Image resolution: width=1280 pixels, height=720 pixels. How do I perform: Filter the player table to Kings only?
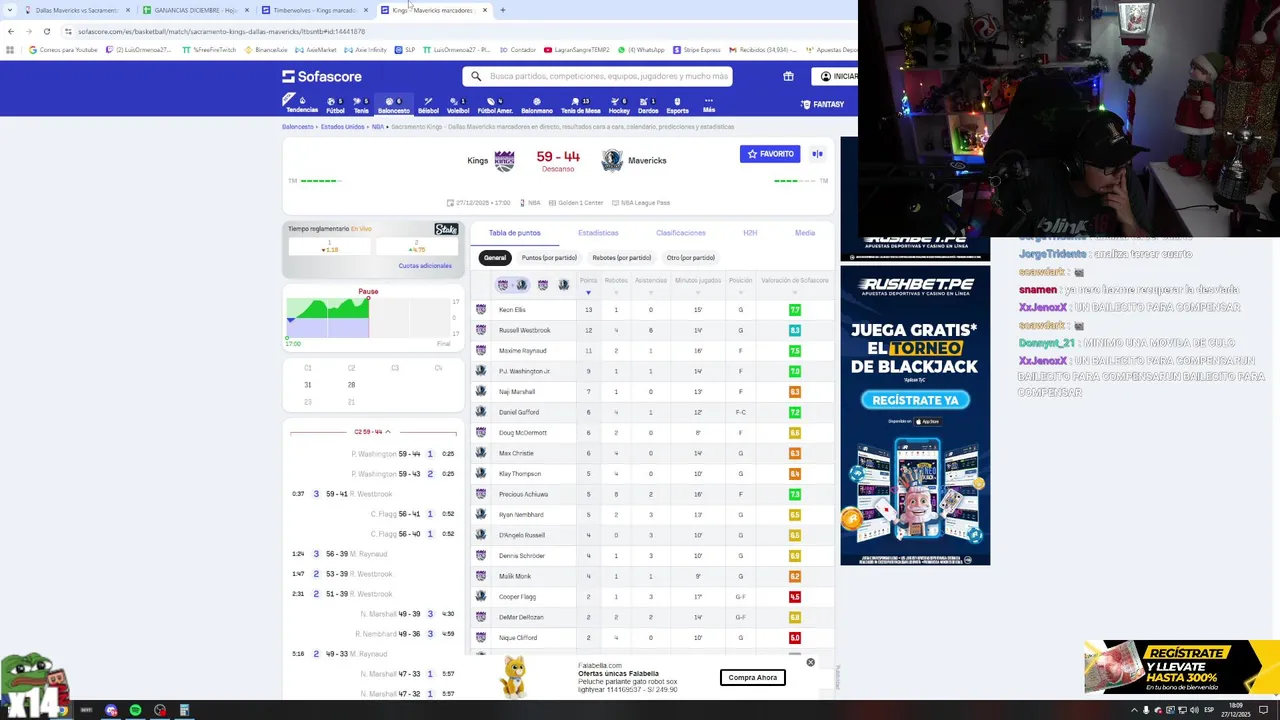click(x=543, y=285)
